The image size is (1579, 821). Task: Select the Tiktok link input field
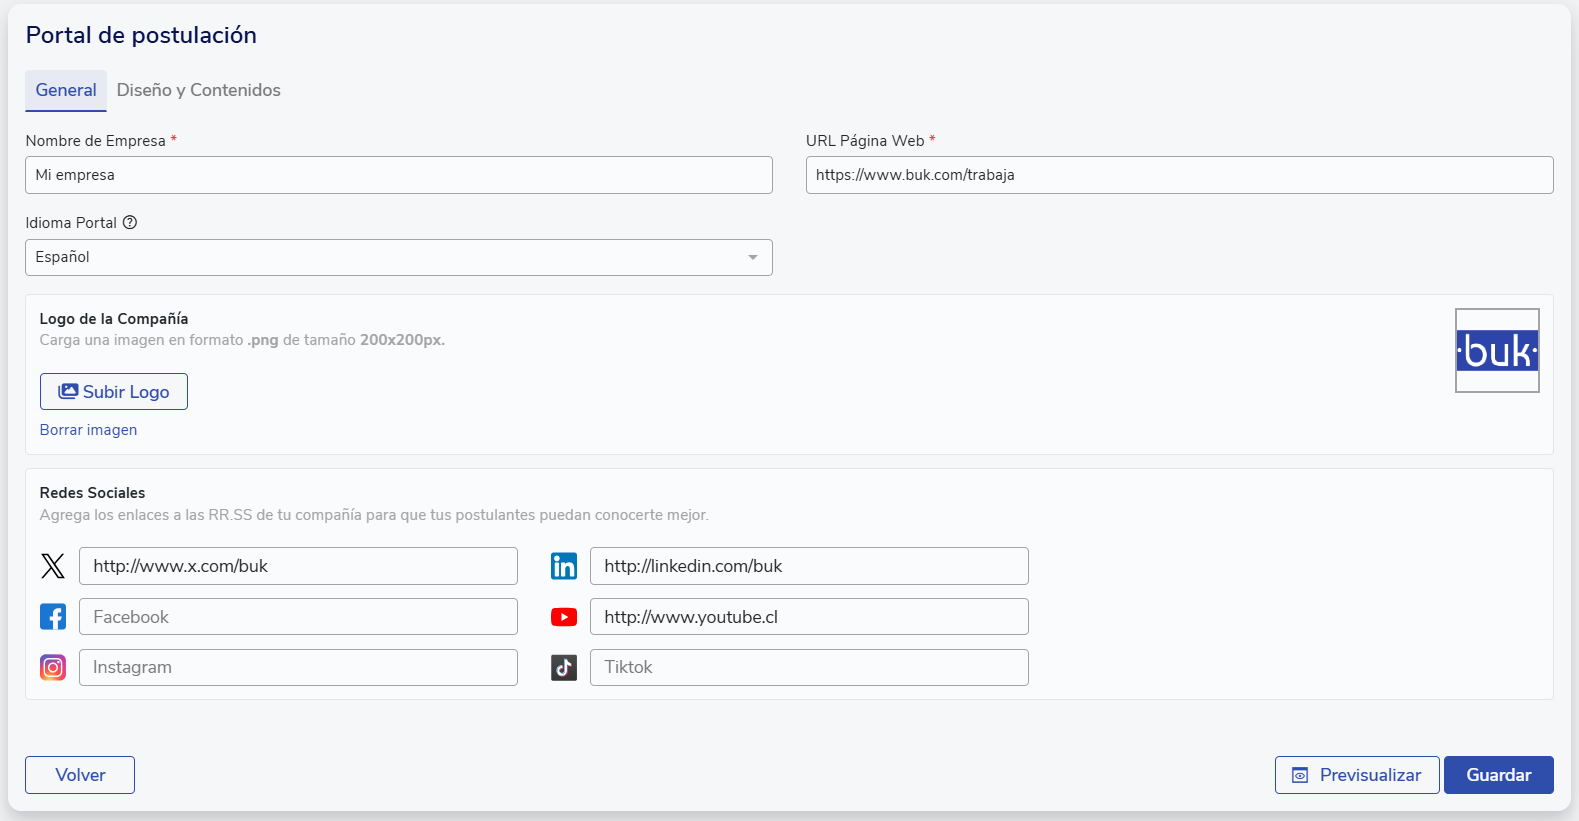click(x=809, y=667)
